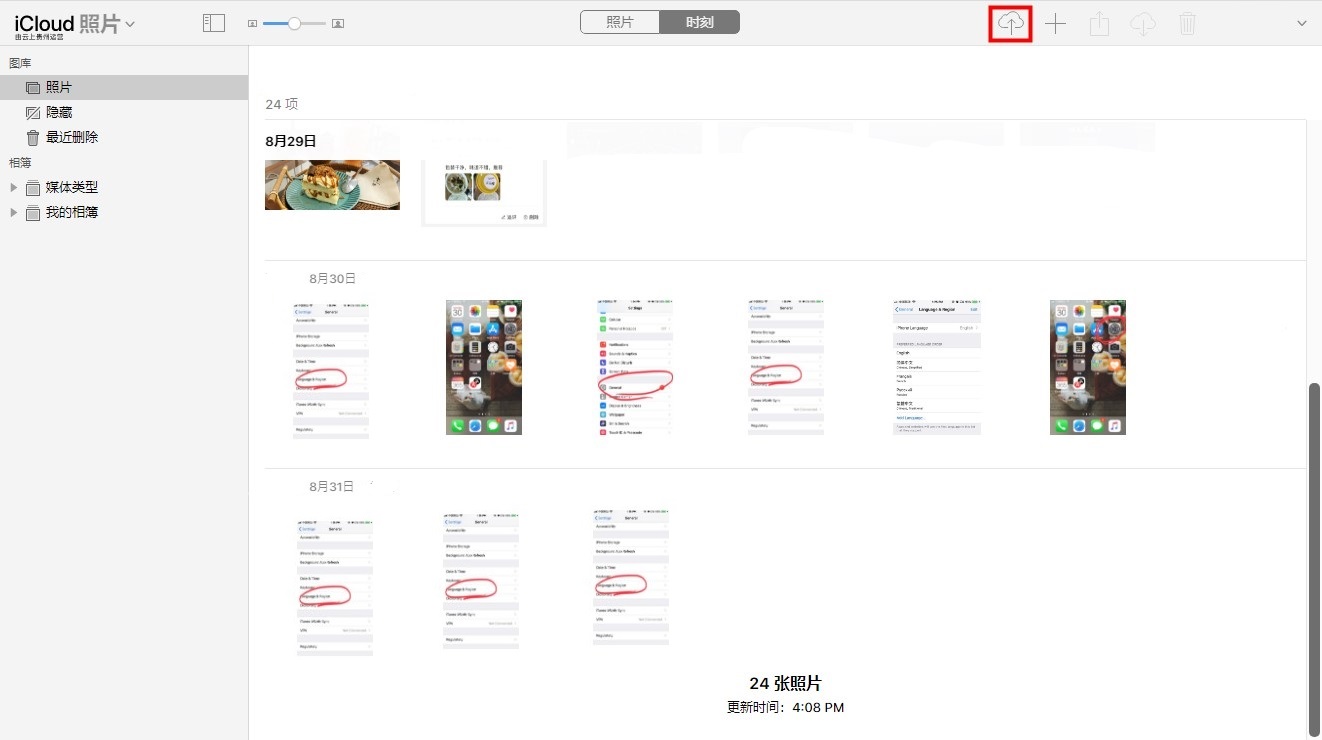Image resolution: width=1322 pixels, height=740 pixels.
Task: Select 照片 in the library sidebar
Action: click(x=59, y=88)
